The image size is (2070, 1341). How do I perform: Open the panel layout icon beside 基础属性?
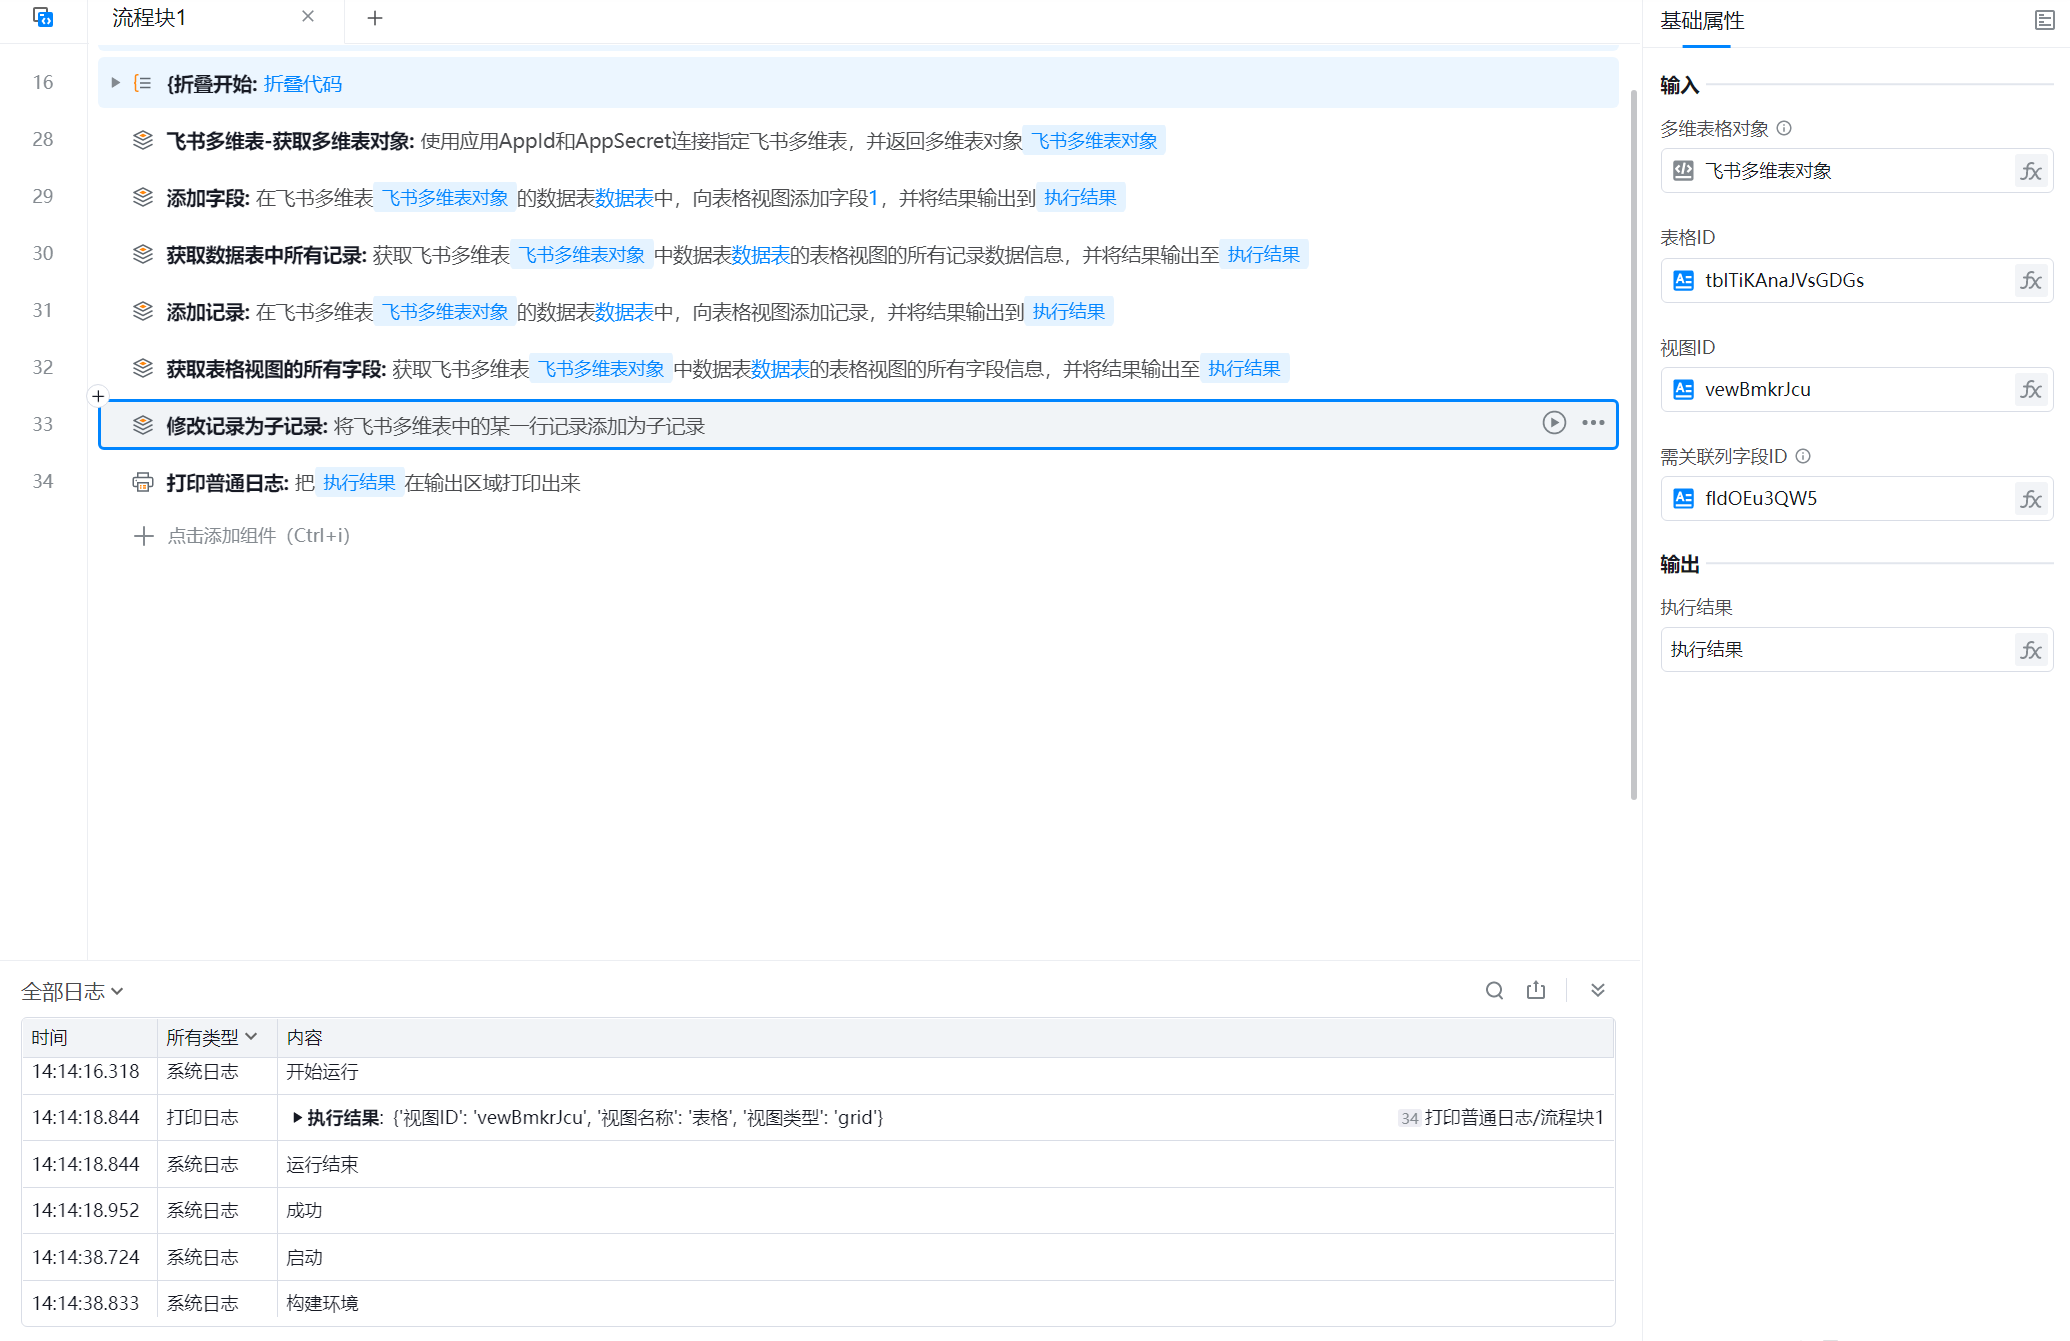[2044, 20]
